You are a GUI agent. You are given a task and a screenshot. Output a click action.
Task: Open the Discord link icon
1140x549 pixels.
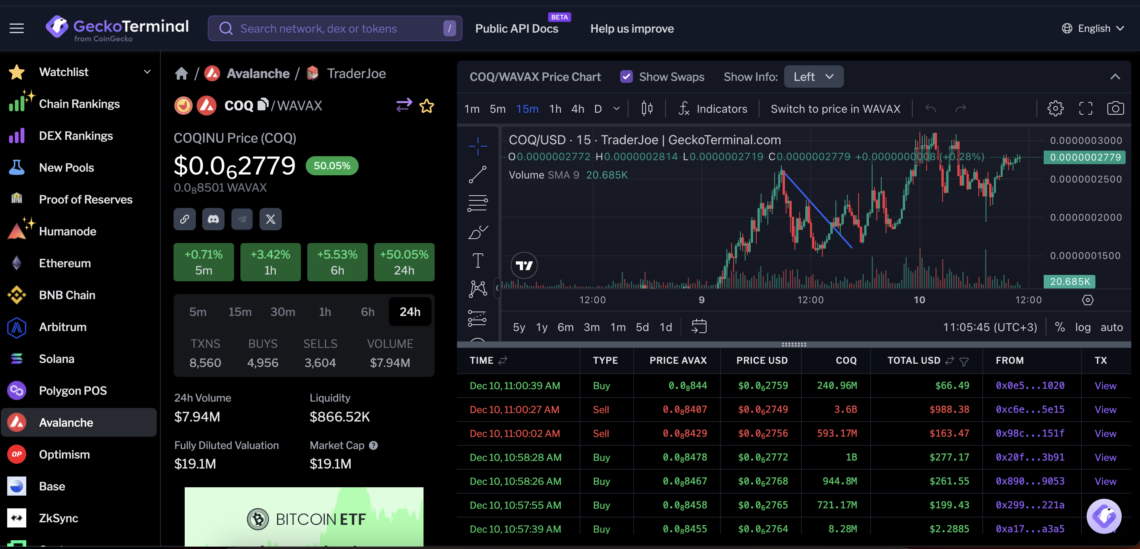coord(213,218)
